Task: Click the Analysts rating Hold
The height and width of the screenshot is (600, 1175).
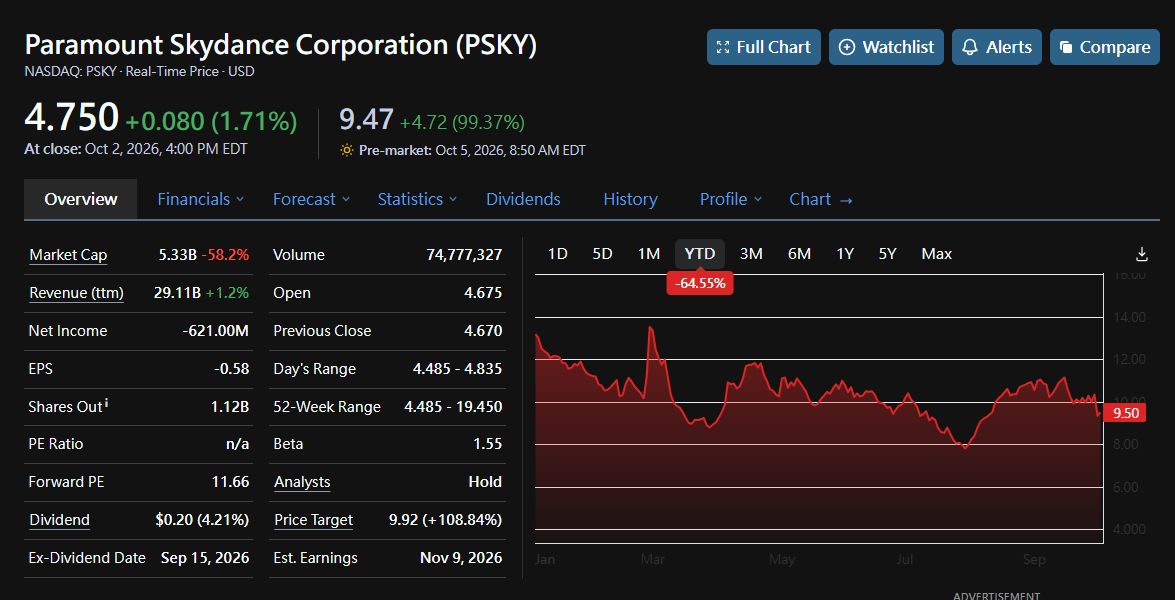Action: point(485,482)
